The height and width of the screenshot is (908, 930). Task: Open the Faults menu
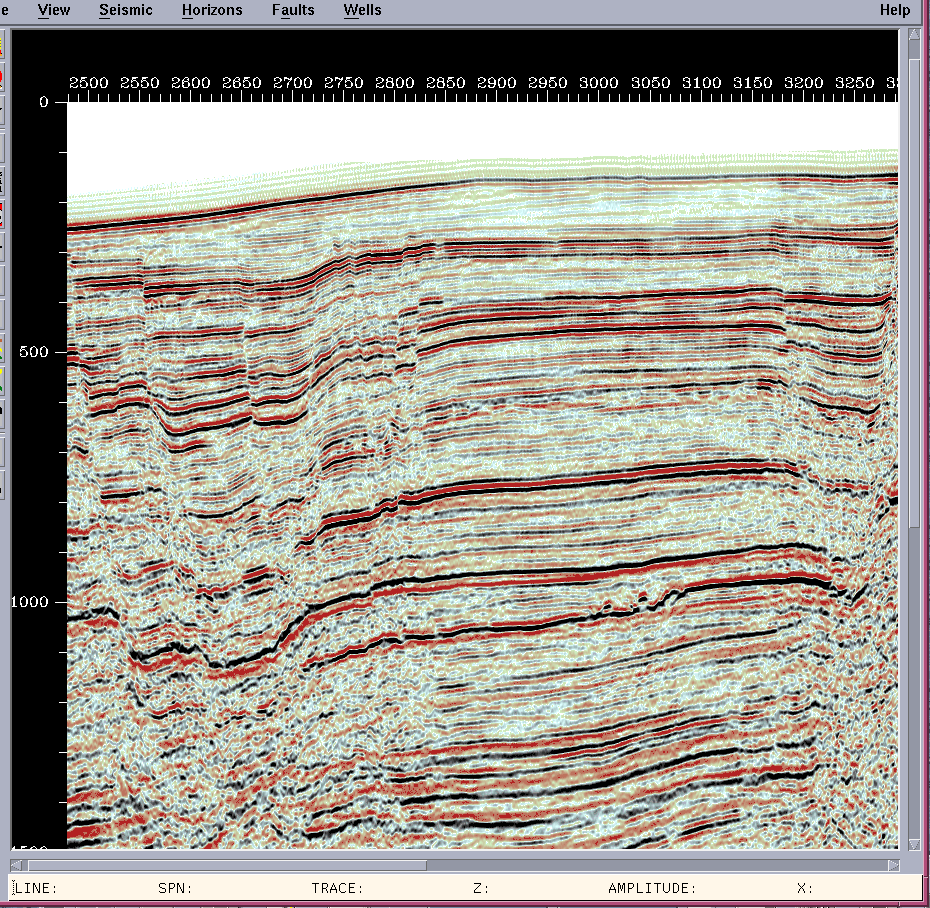[x=293, y=10]
